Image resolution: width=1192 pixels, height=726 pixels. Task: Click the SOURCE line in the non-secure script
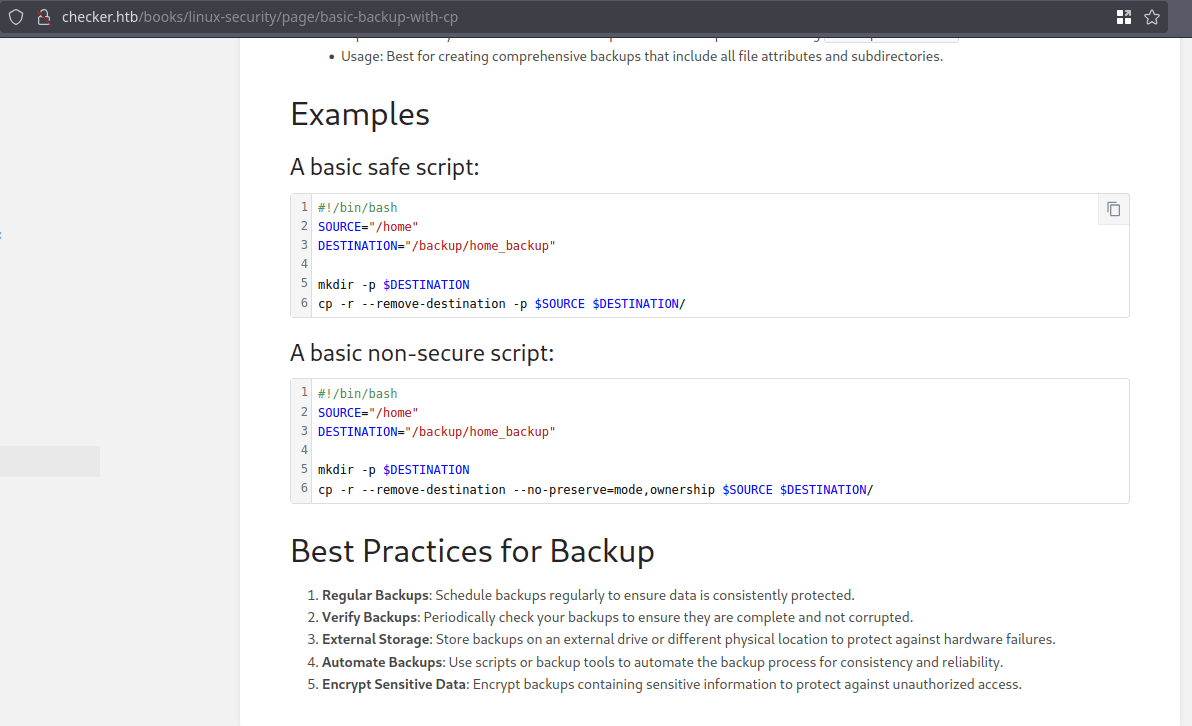[368, 412]
